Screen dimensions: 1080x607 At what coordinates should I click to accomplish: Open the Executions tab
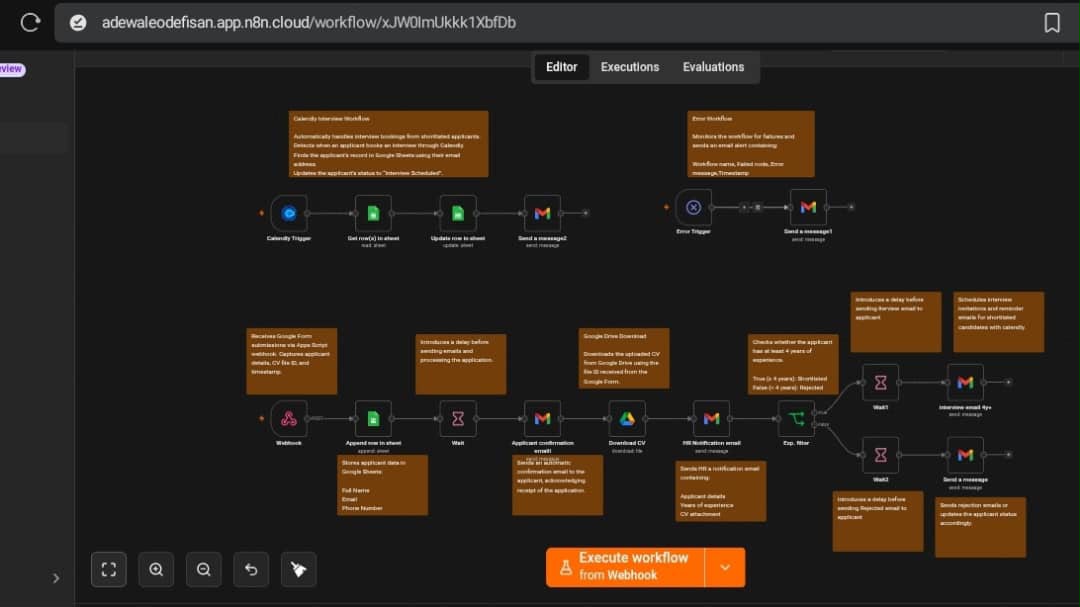(630, 67)
